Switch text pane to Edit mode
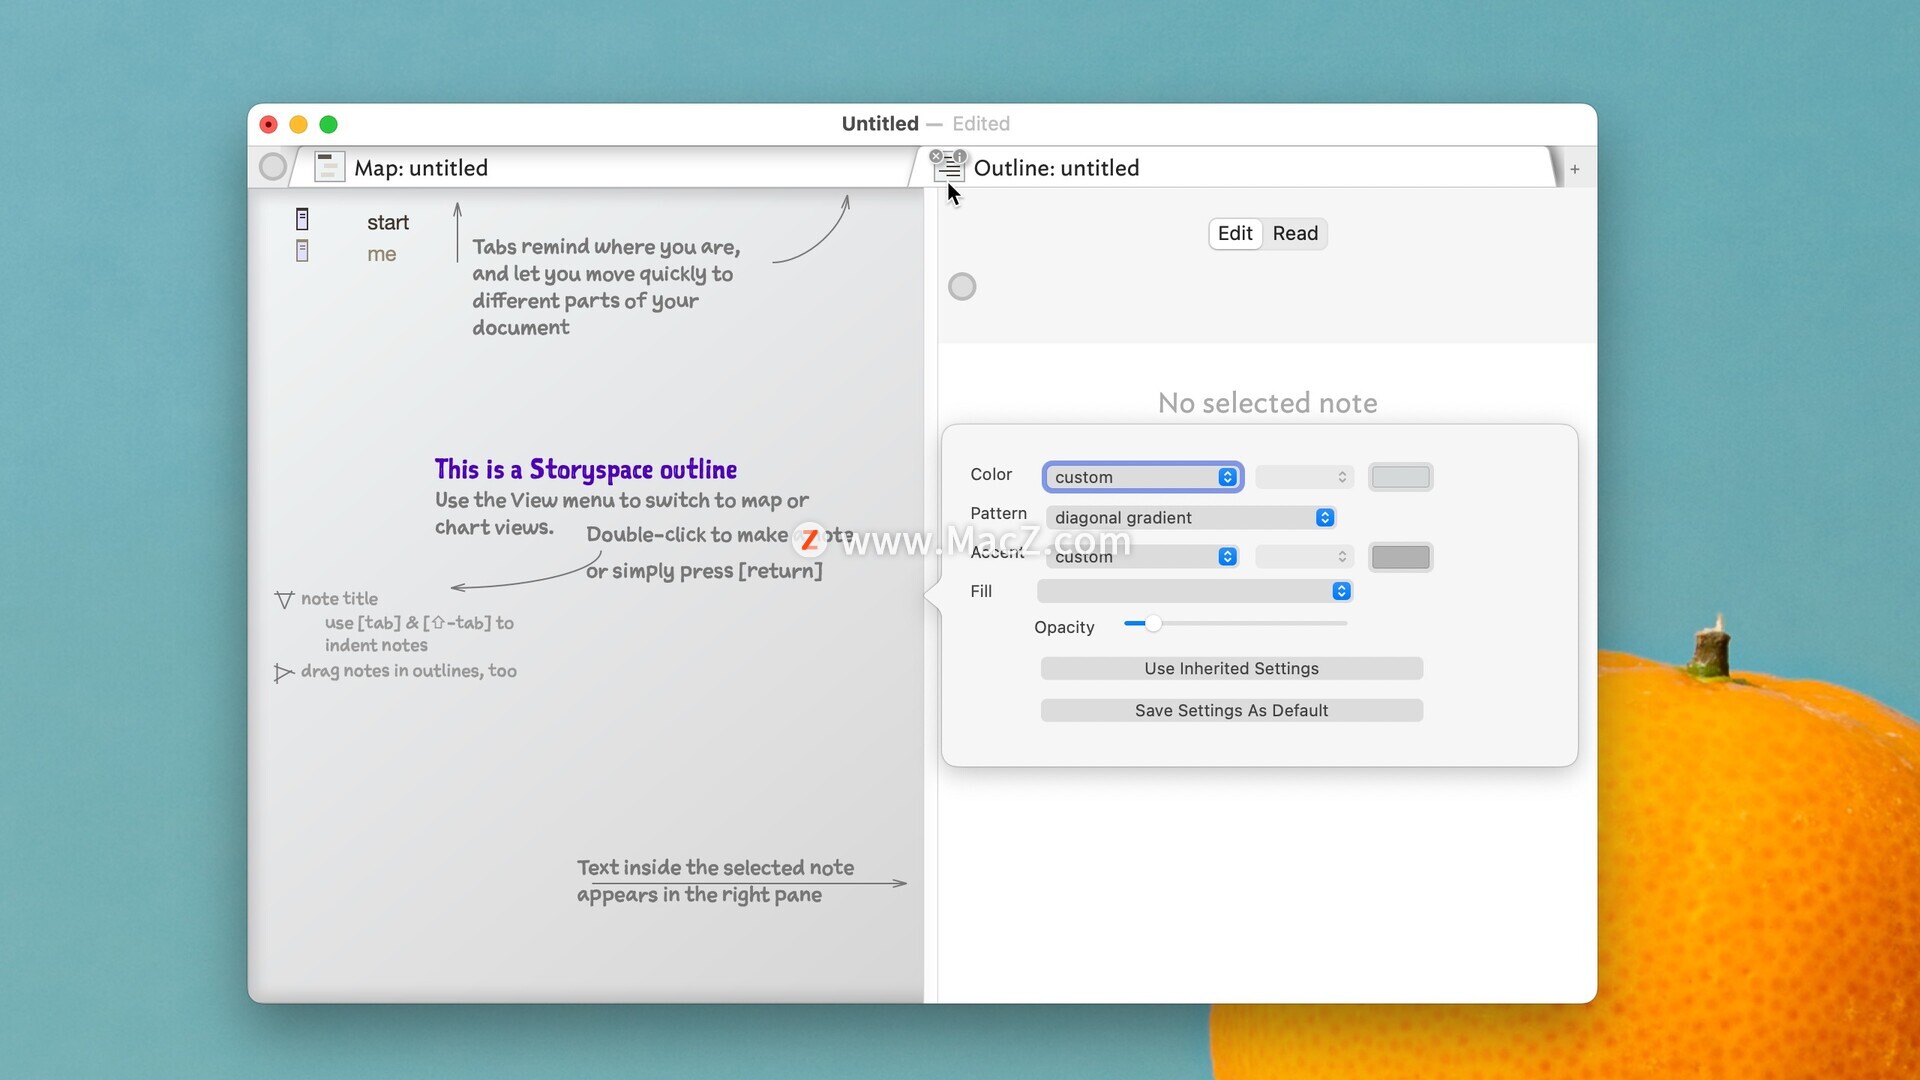1920x1080 pixels. (x=1235, y=233)
